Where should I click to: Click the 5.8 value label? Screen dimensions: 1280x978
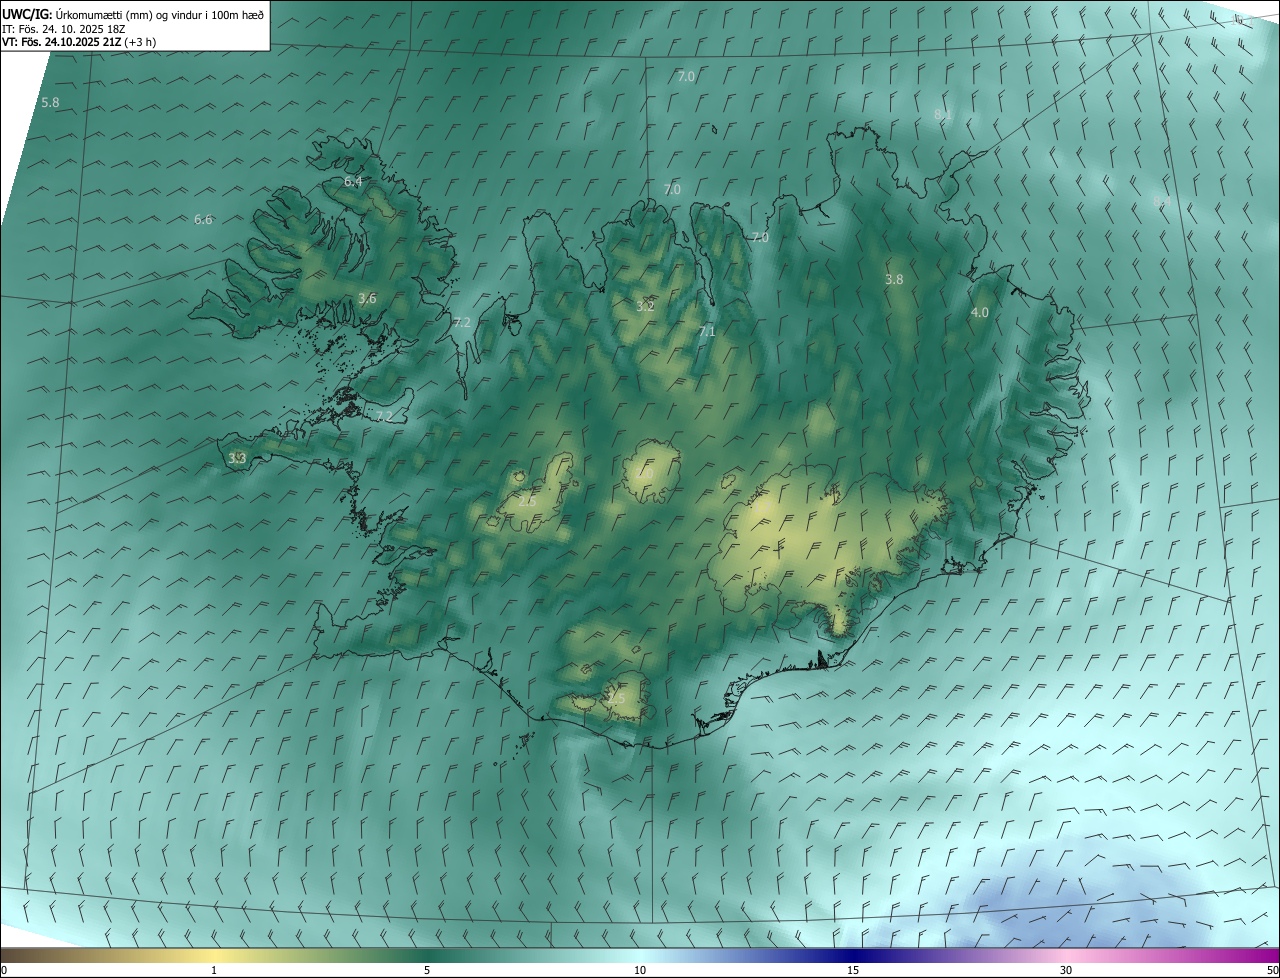50,103
